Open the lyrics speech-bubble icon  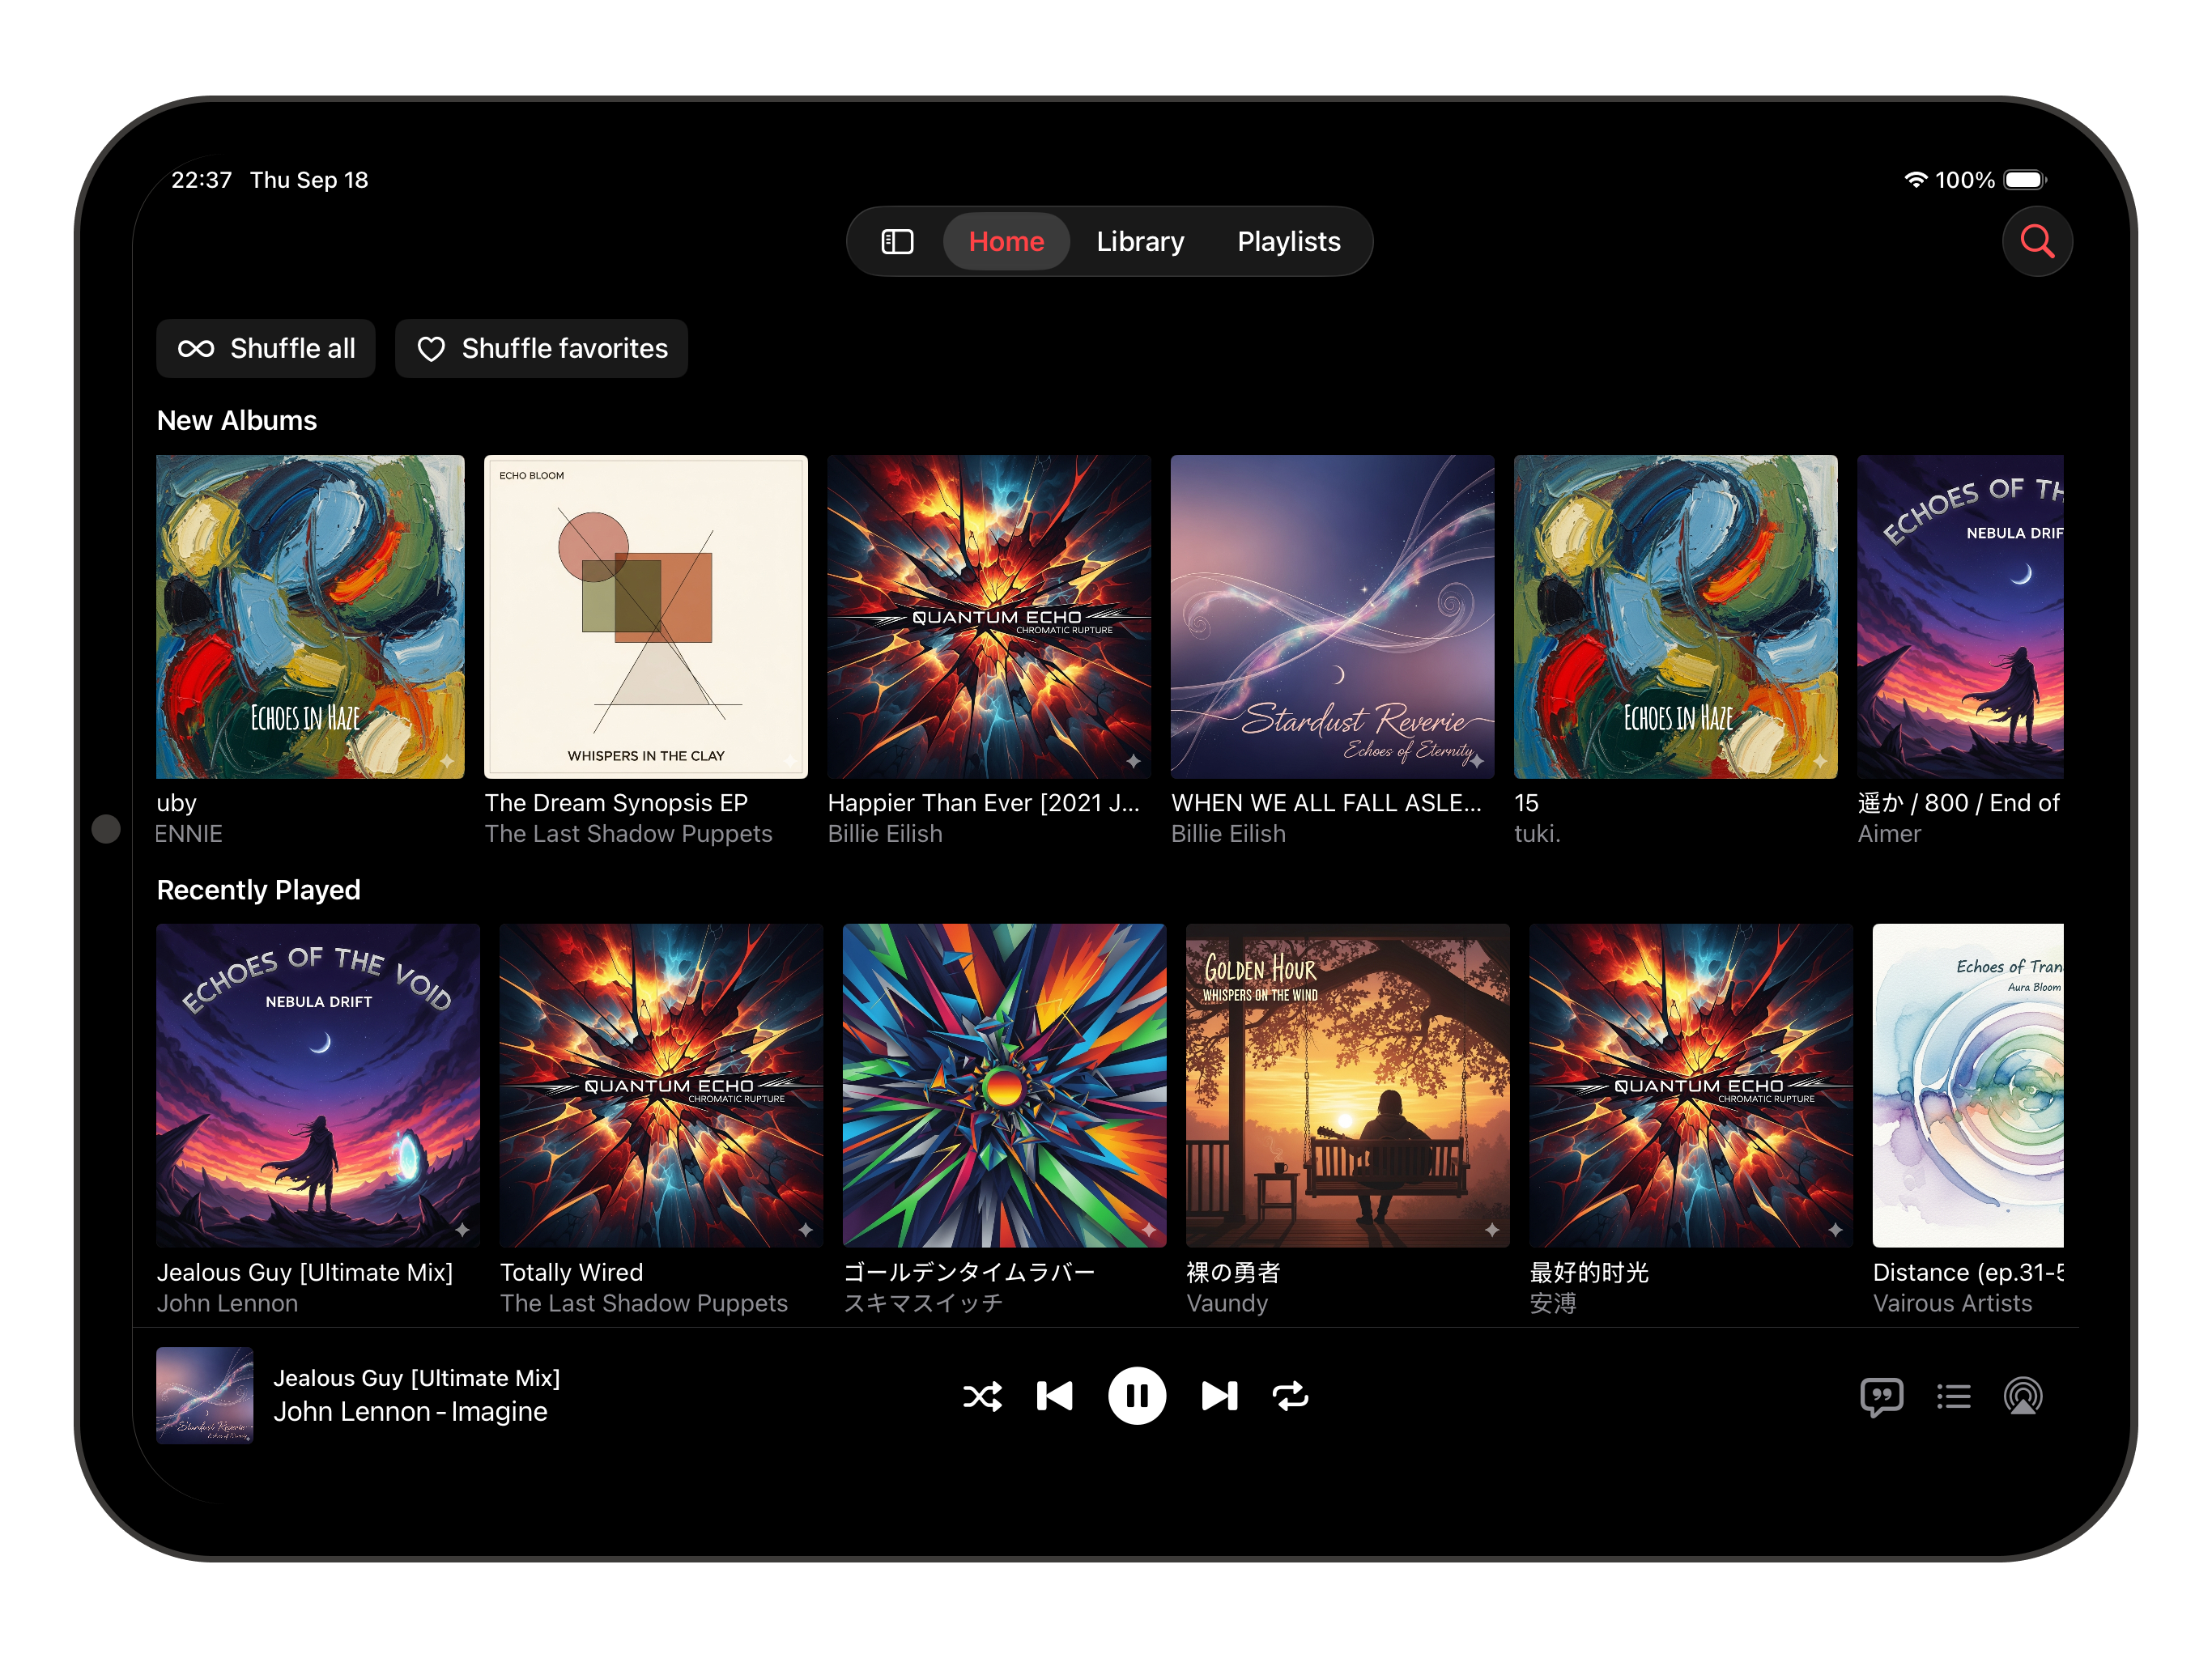point(1881,1396)
